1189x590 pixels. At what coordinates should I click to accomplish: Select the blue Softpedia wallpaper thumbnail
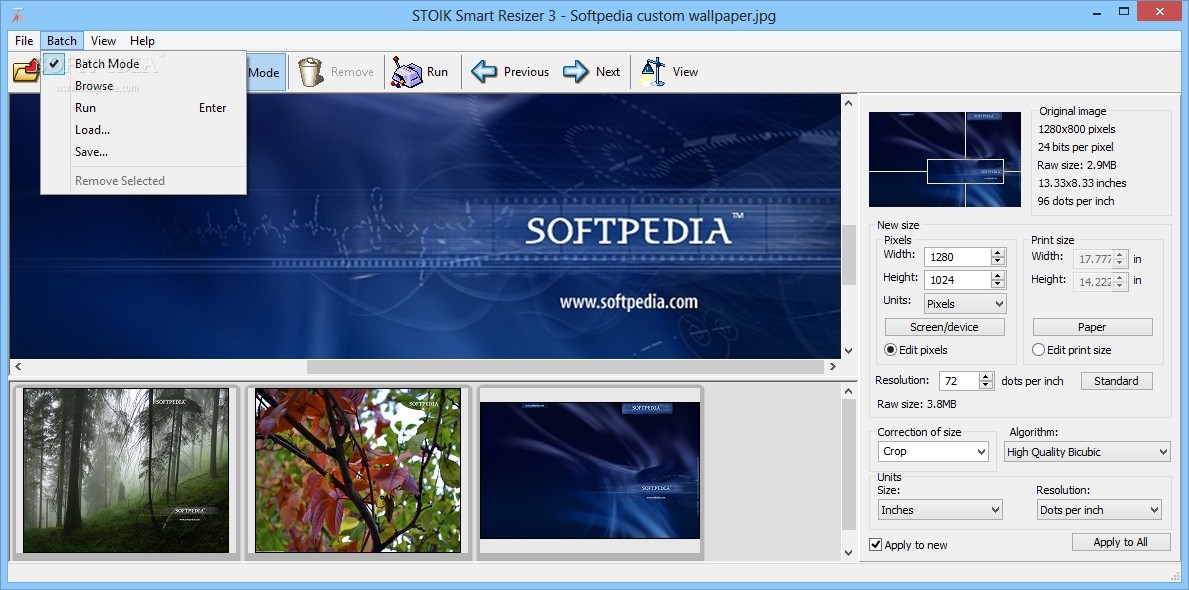point(590,470)
